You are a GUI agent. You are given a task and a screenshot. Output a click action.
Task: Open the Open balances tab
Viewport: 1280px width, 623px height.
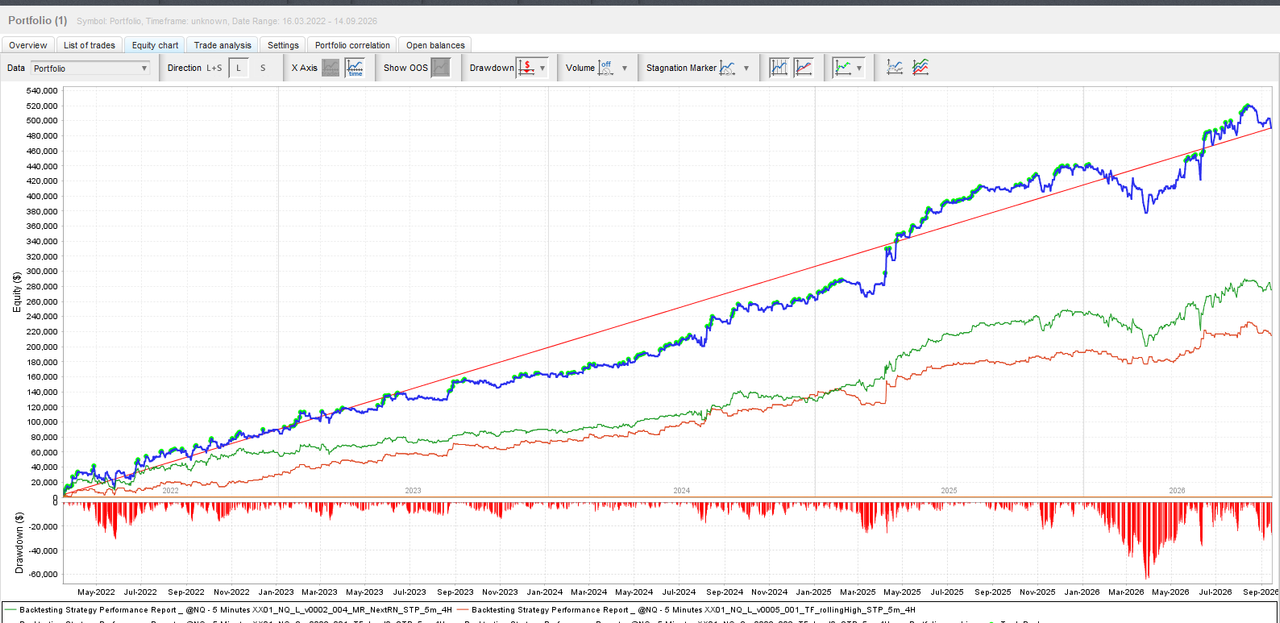435,45
